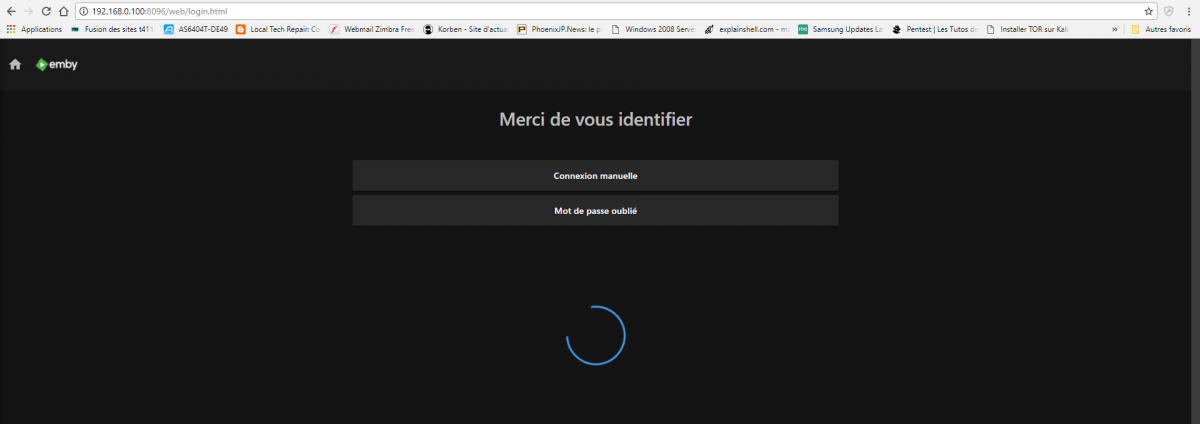Expand hidden bookmarks double chevron
The width and height of the screenshot is (1200, 424).
(x=1114, y=29)
